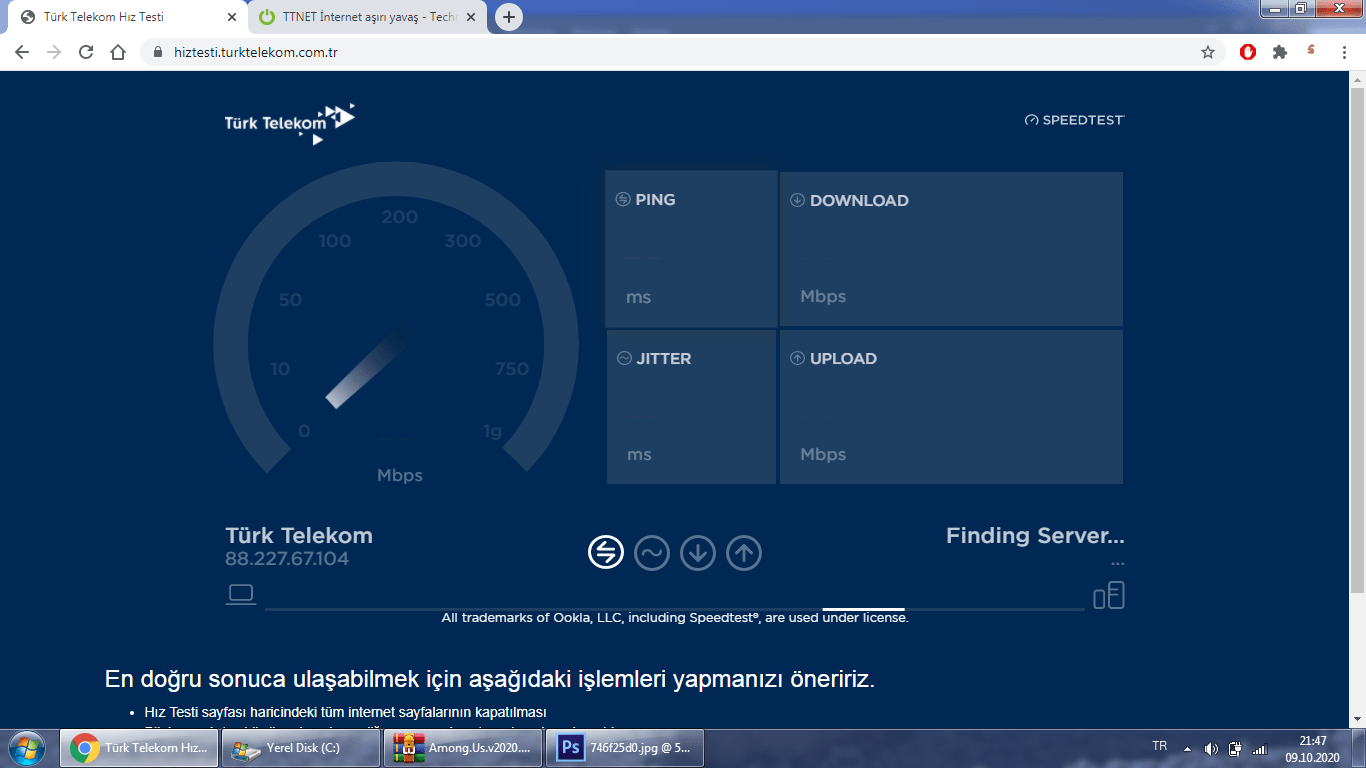
Task: Switch to the Türk Telekom Hız Testi tab
Action: click(x=128, y=17)
